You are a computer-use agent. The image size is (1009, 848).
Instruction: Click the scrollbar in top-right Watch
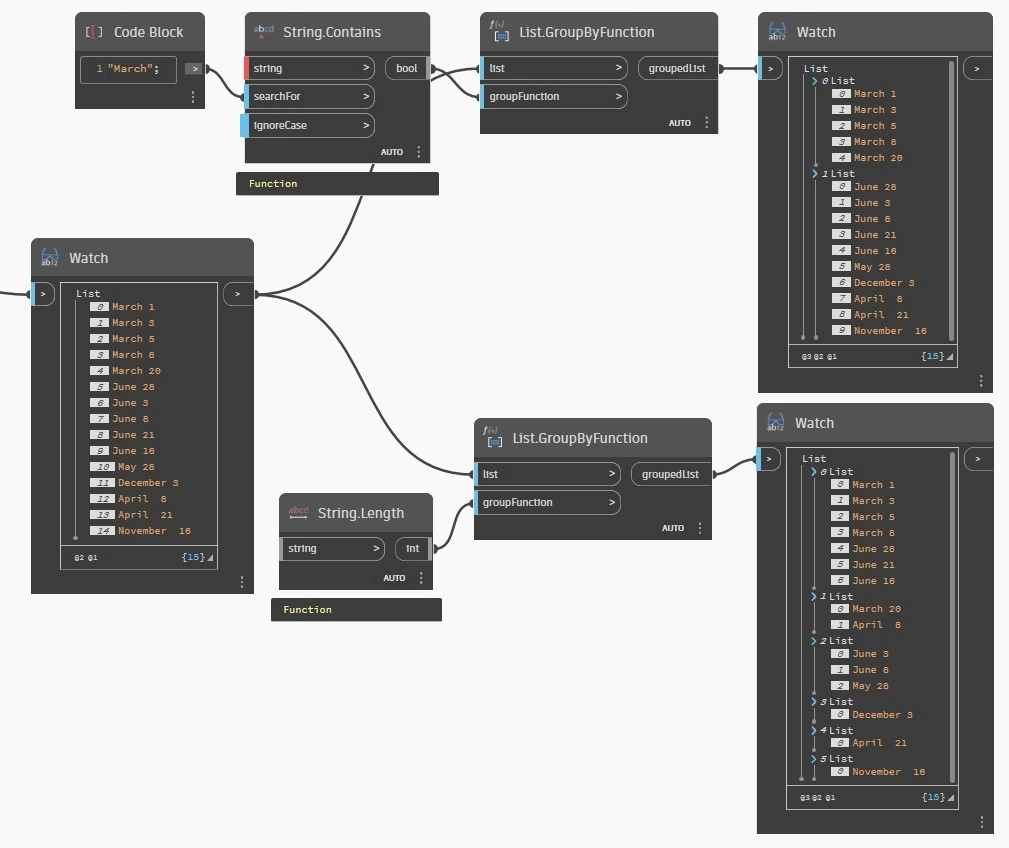952,201
